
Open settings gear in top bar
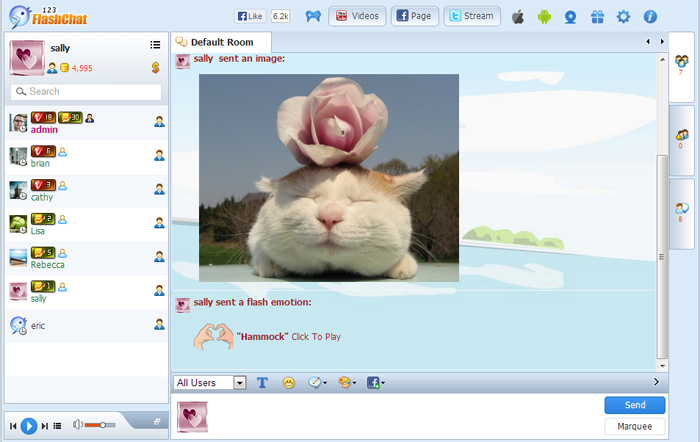click(x=623, y=17)
